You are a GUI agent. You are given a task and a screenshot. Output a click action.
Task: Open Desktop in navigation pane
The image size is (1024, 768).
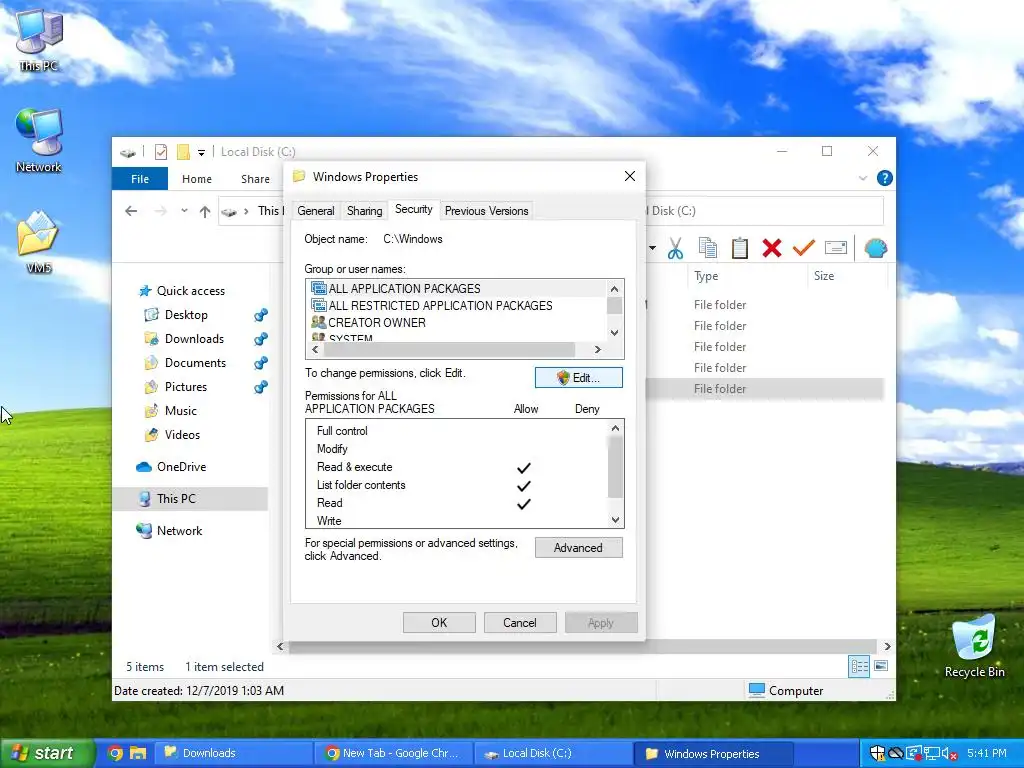tap(186, 315)
